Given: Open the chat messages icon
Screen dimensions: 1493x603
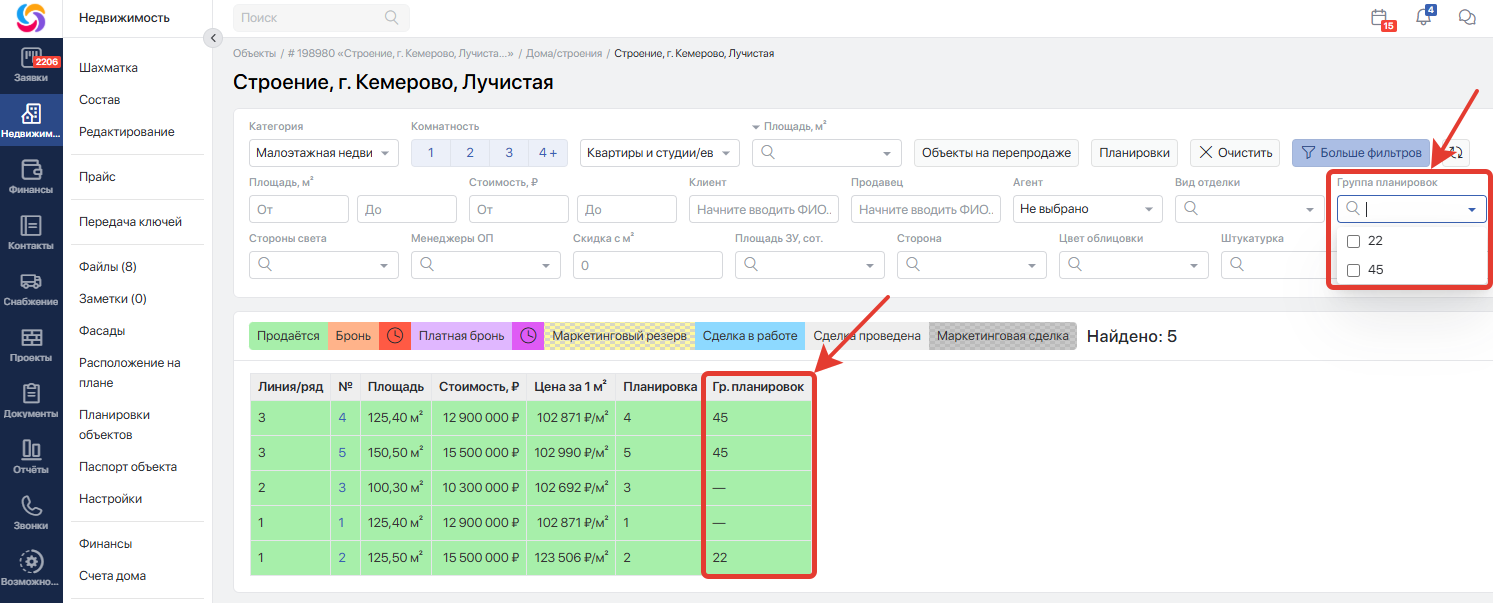Looking at the screenshot, I should click(1467, 18).
